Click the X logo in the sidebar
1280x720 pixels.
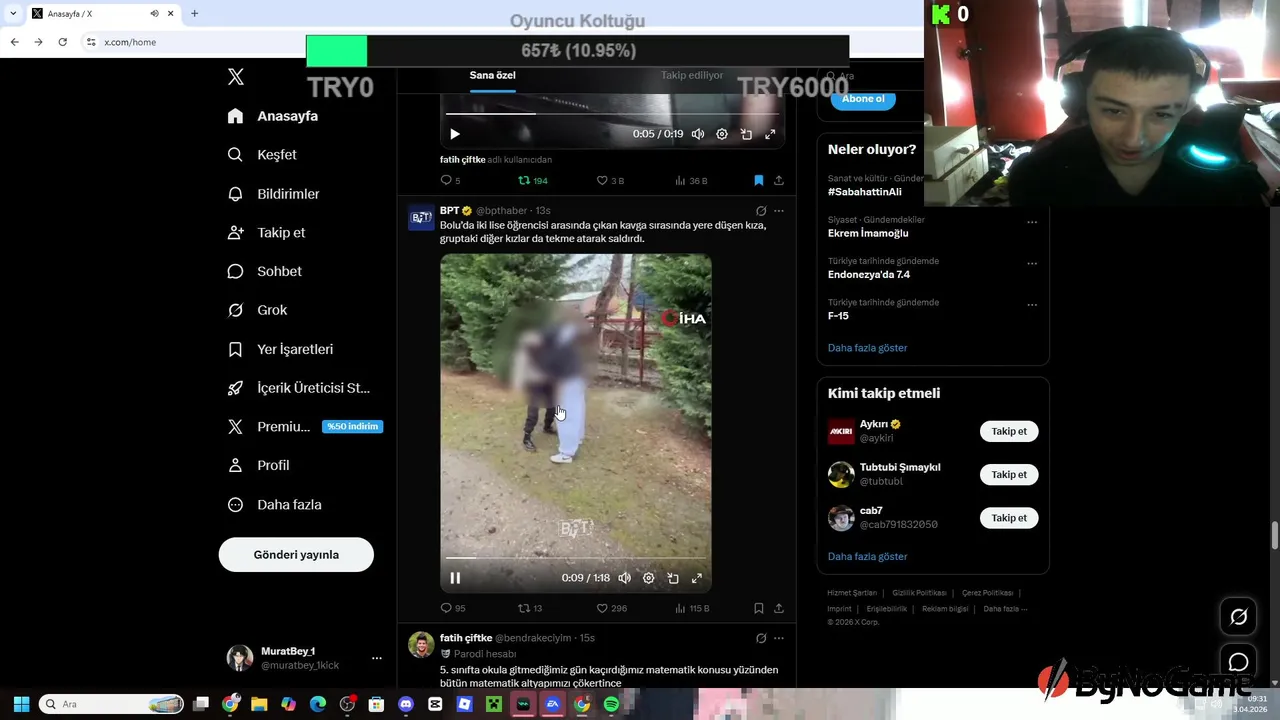pyautogui.click(x=236, y=77)
